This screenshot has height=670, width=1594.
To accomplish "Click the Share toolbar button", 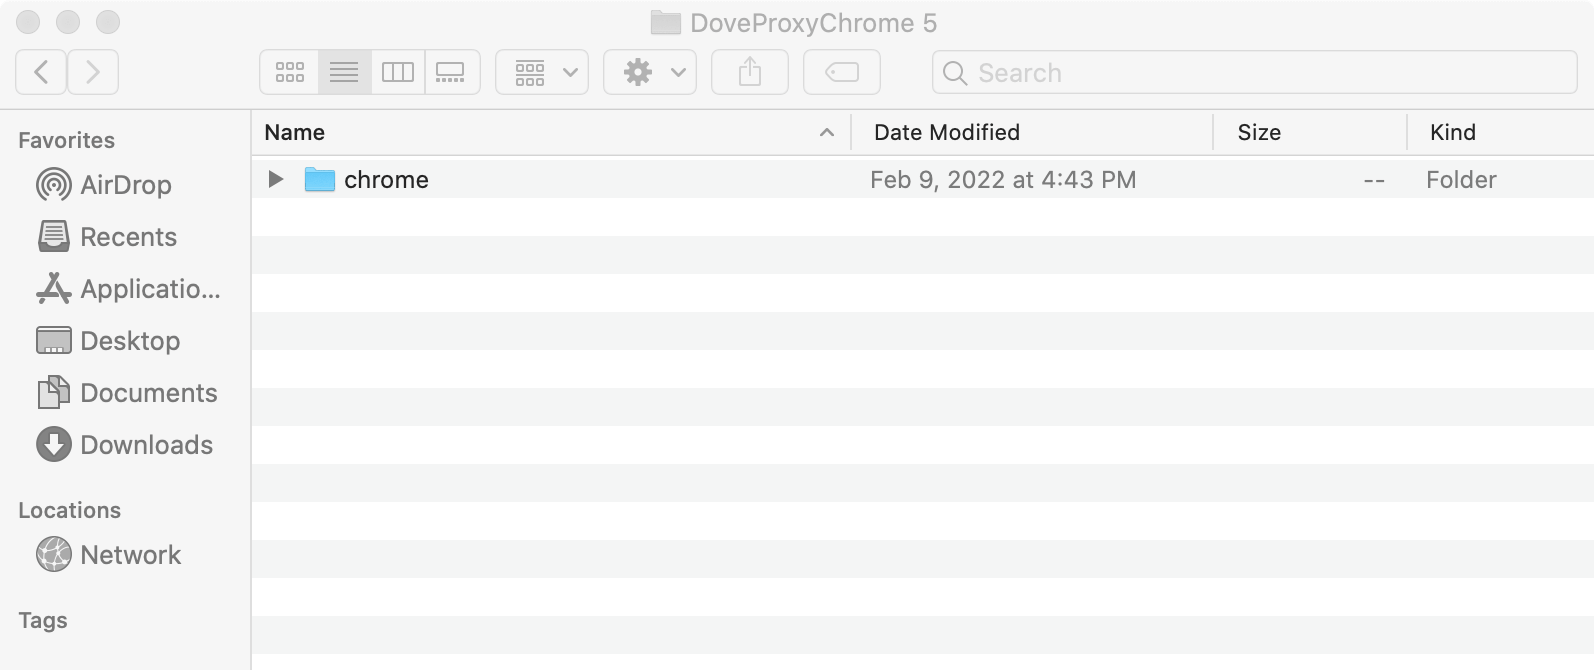I will [750, 72].
